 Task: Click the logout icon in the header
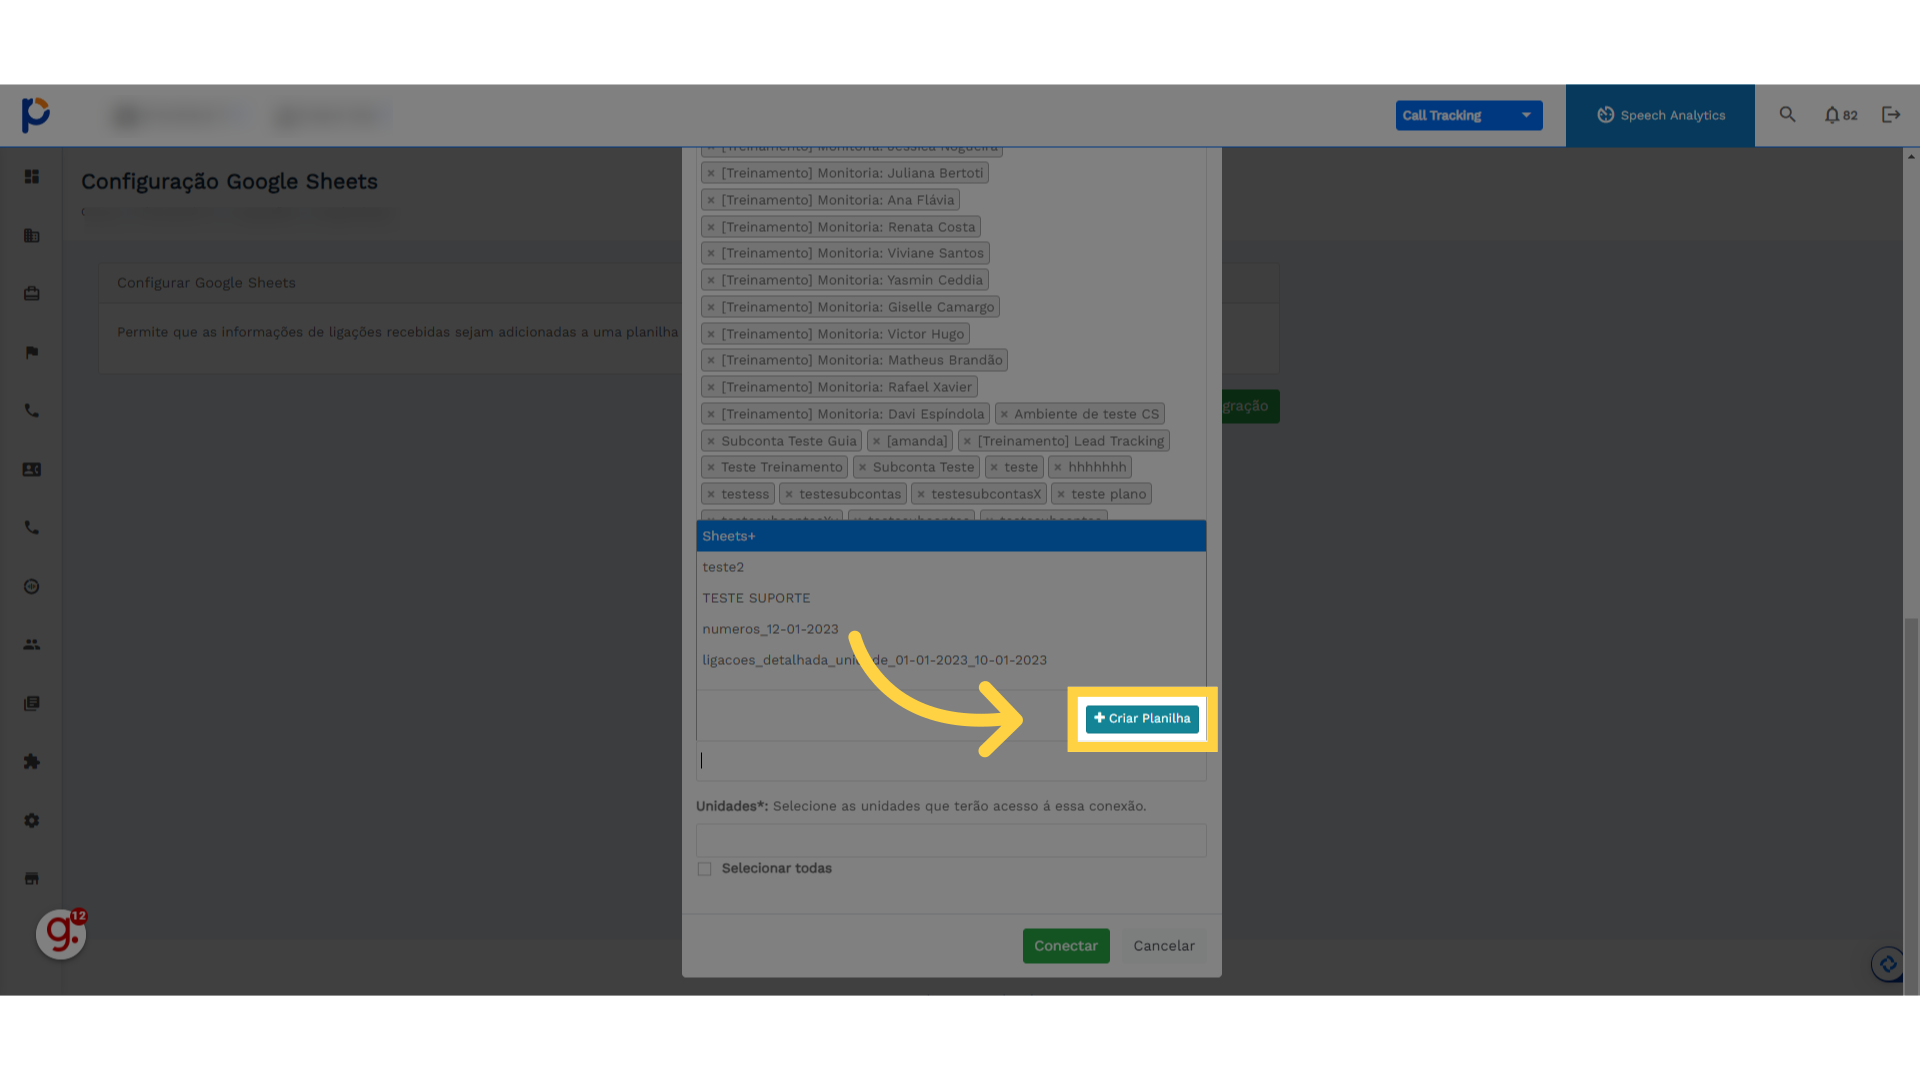(x=1891, y=115)
